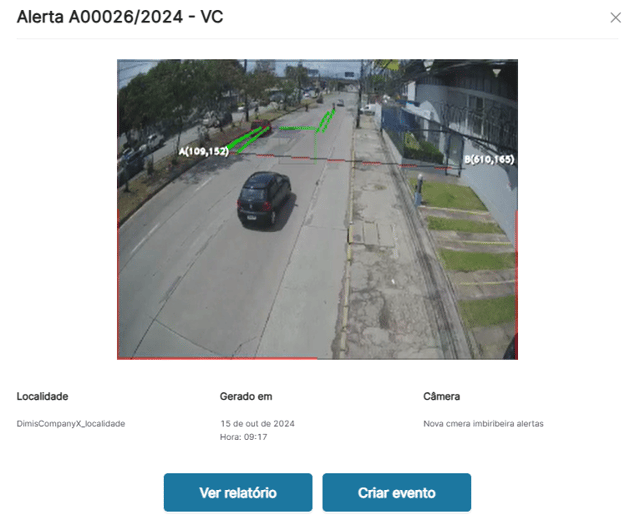Open the camera snapshot image
Screen dimensions: 630x530
click(317, 209)
